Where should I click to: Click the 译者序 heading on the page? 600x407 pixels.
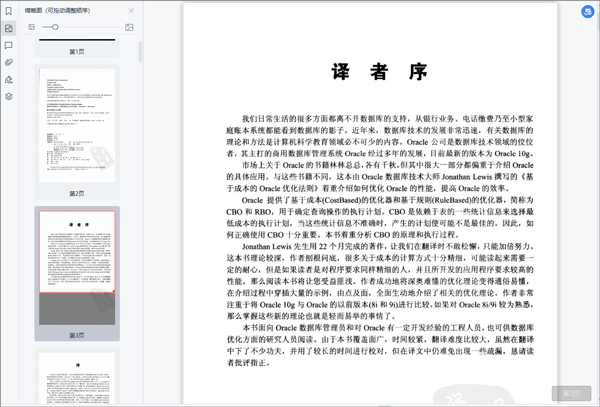click(x=379, y=72)
